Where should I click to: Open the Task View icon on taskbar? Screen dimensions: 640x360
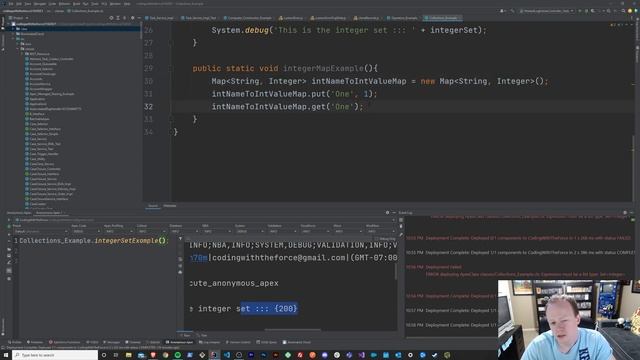116,355
